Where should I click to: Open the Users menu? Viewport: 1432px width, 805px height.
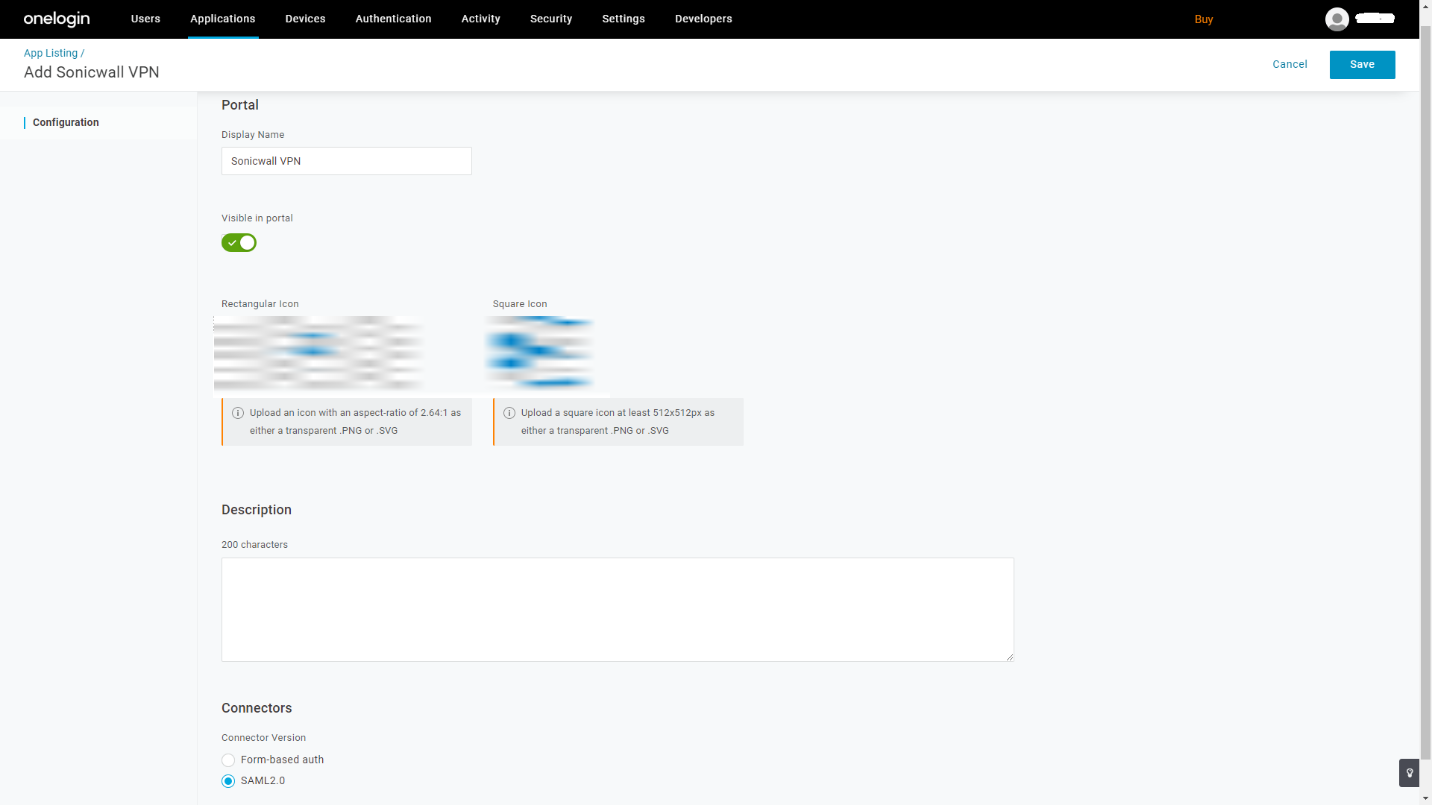click(145, 19)
